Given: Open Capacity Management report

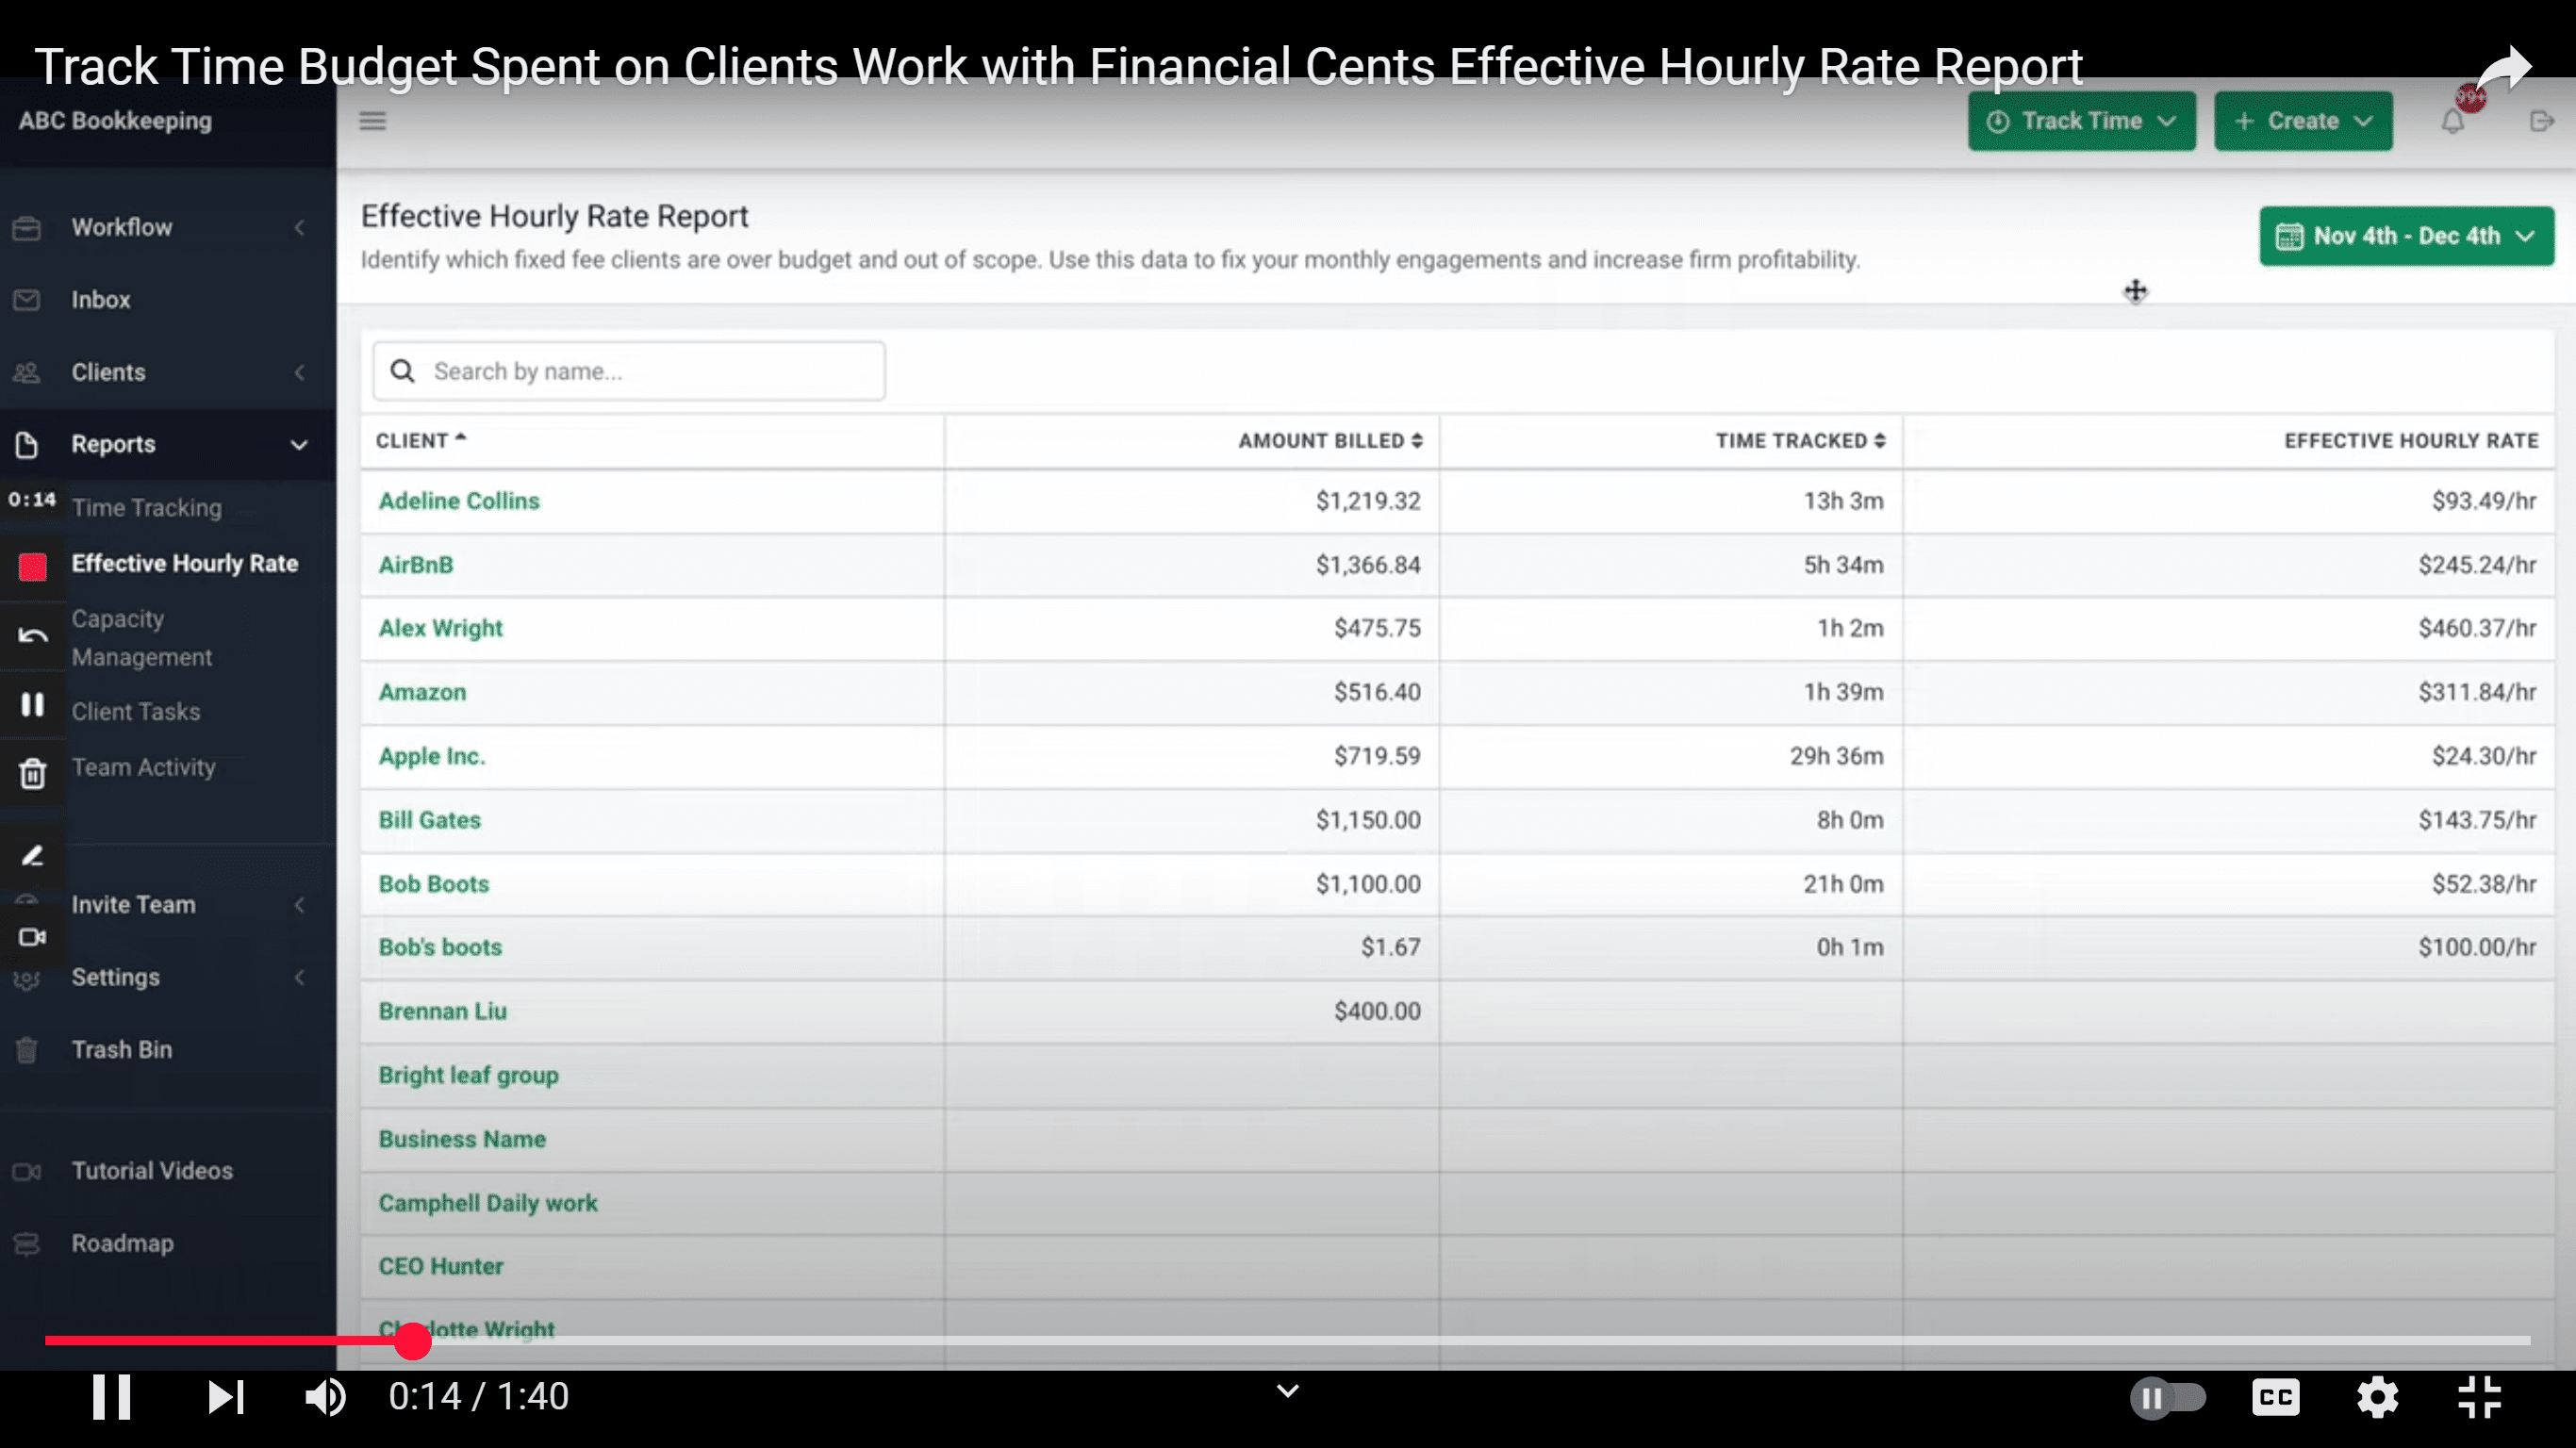Looking at the screenshot, I should [x=141, y=638].
